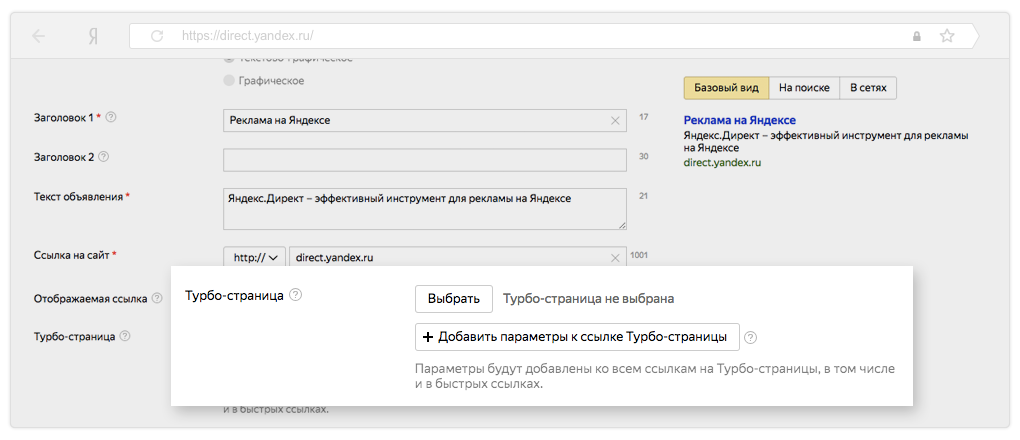Image resolution: width=1020 pixels, height=440 pixels.
Task: Open help icon beside Добавить параметры button
Action: (751, 338)
